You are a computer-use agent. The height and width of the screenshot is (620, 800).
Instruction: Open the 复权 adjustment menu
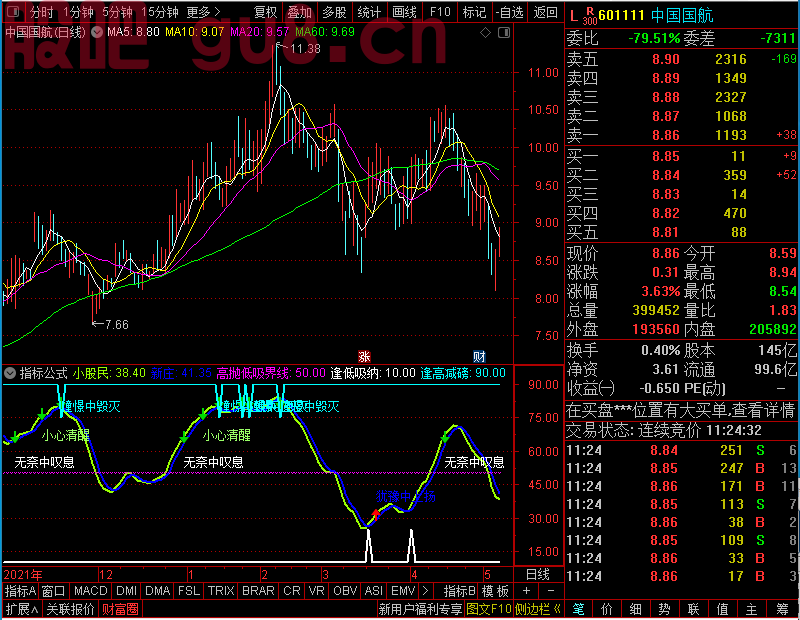click(265, 12)
